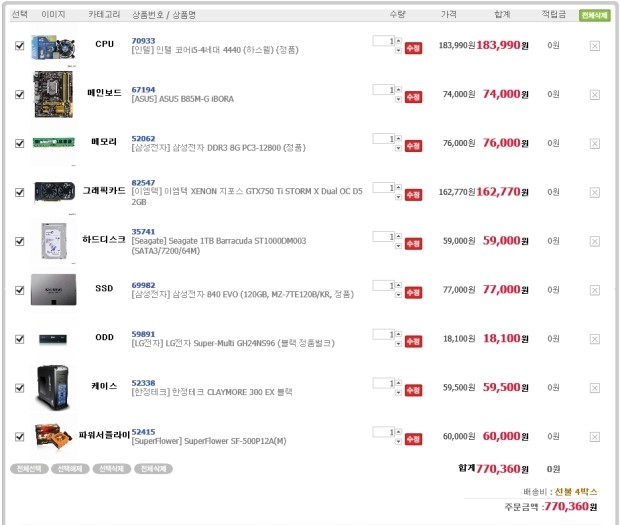
Task: Increase ODD quantity with up arrow
Action: tap(399, 334)
